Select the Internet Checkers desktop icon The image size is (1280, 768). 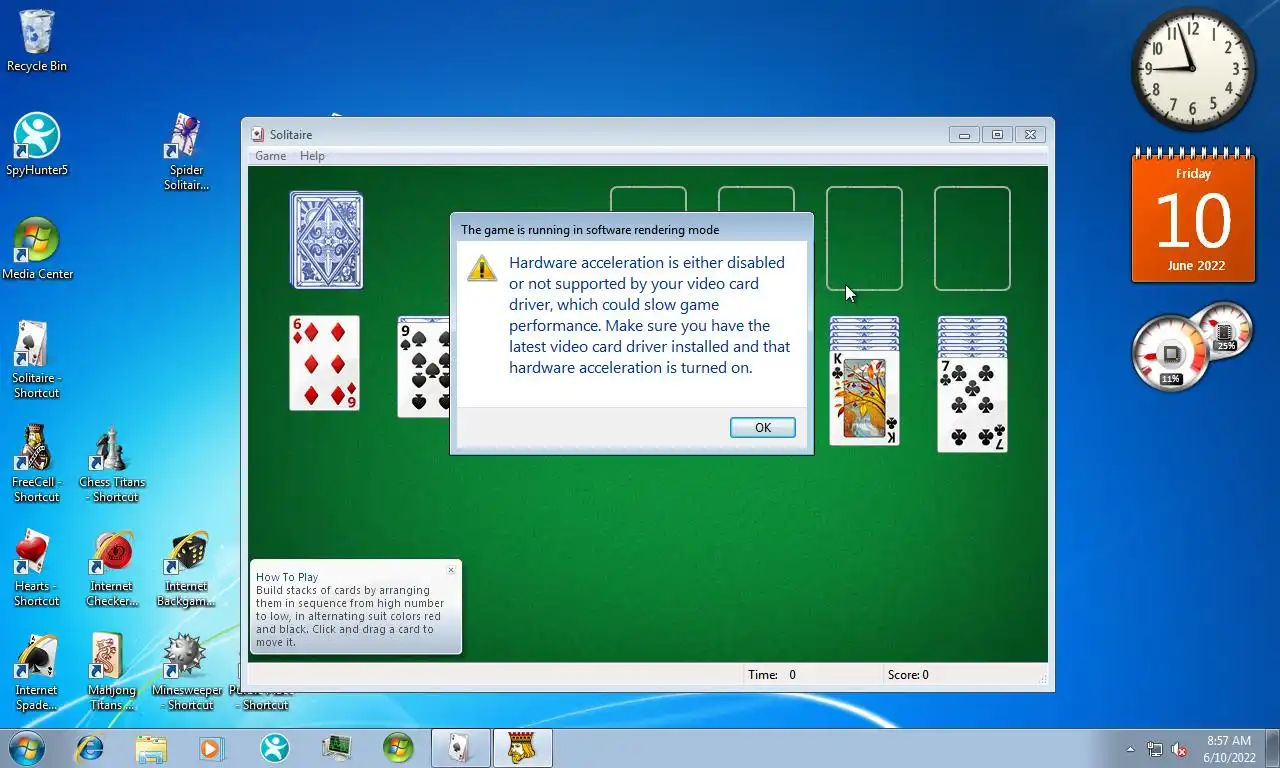click(112, 568)
